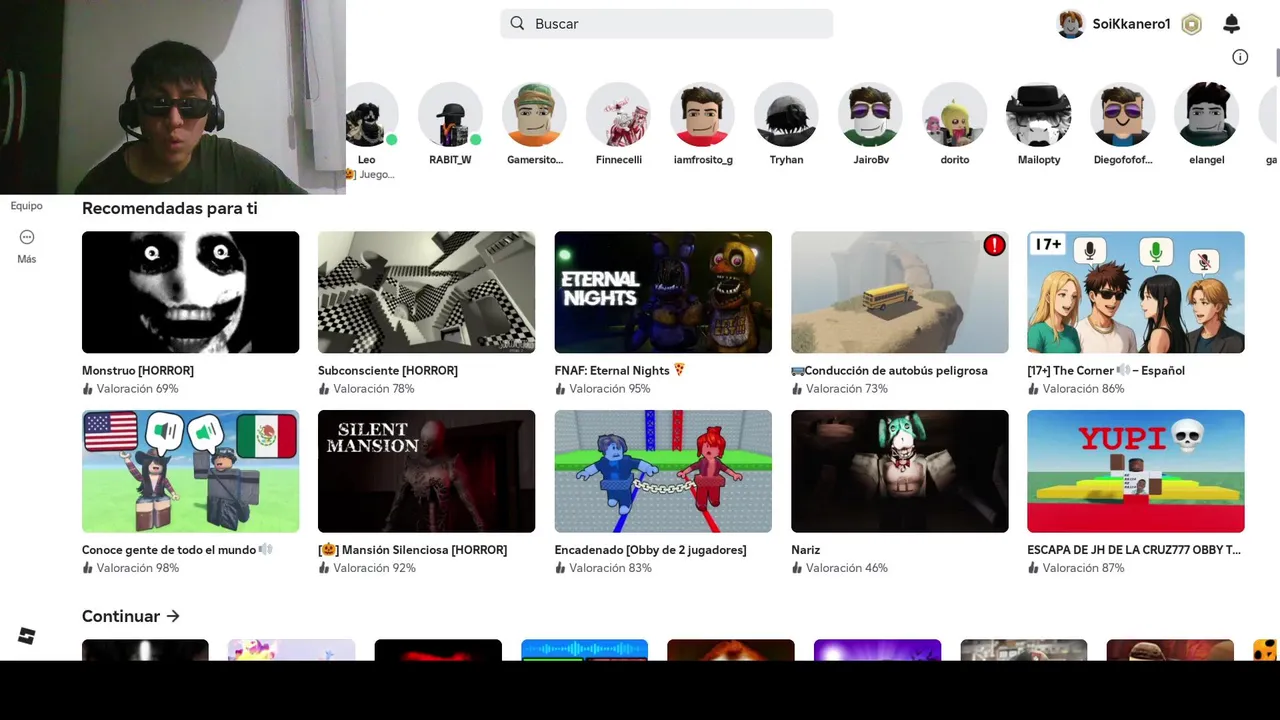
Task: Open Subconsciente [HORROR] game thumbnail
Action: point(426,292)
